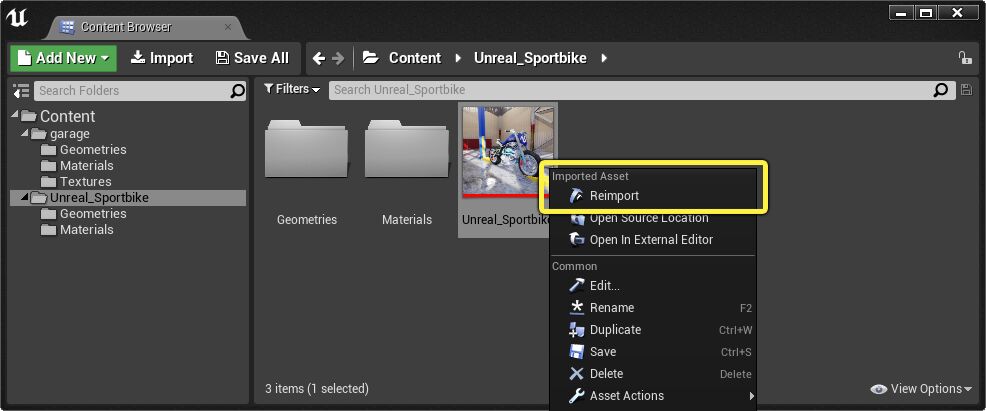
Task: Toggle the sources panel view icon
Action: pos(21,90)
